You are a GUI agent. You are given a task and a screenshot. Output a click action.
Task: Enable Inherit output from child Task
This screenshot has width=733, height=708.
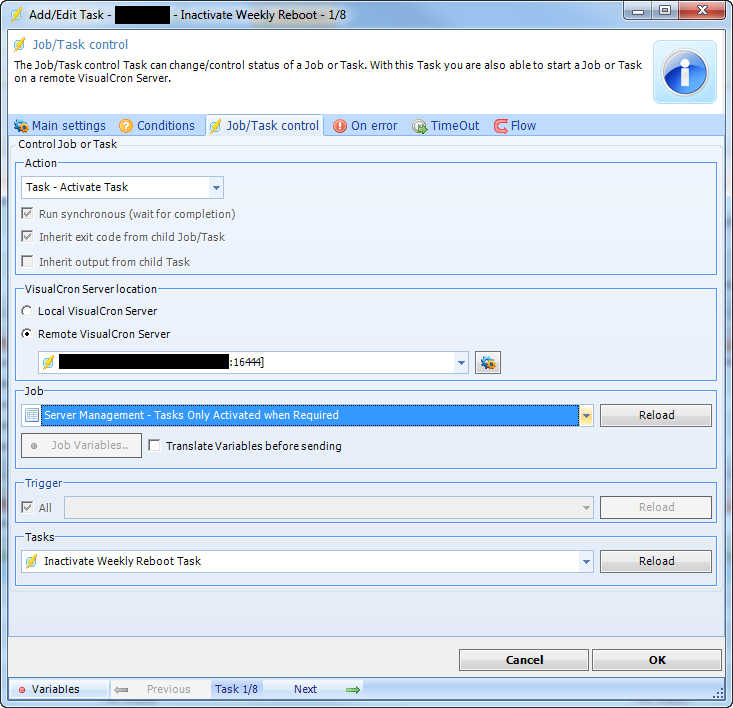click(28, 262)
